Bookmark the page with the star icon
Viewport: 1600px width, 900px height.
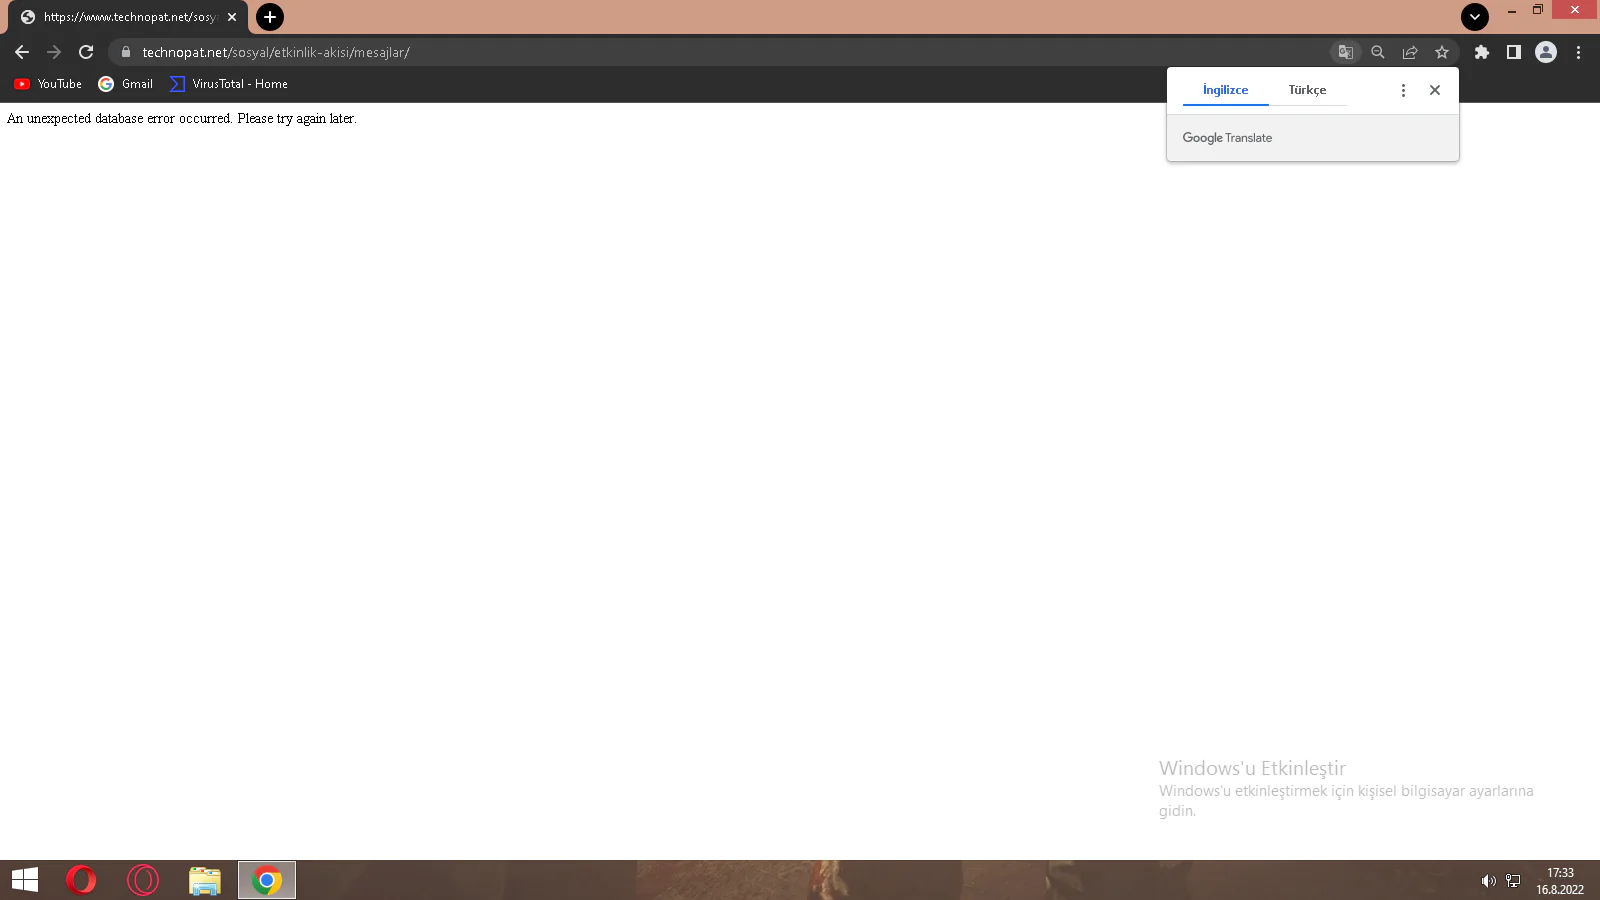coord(1442,52)
